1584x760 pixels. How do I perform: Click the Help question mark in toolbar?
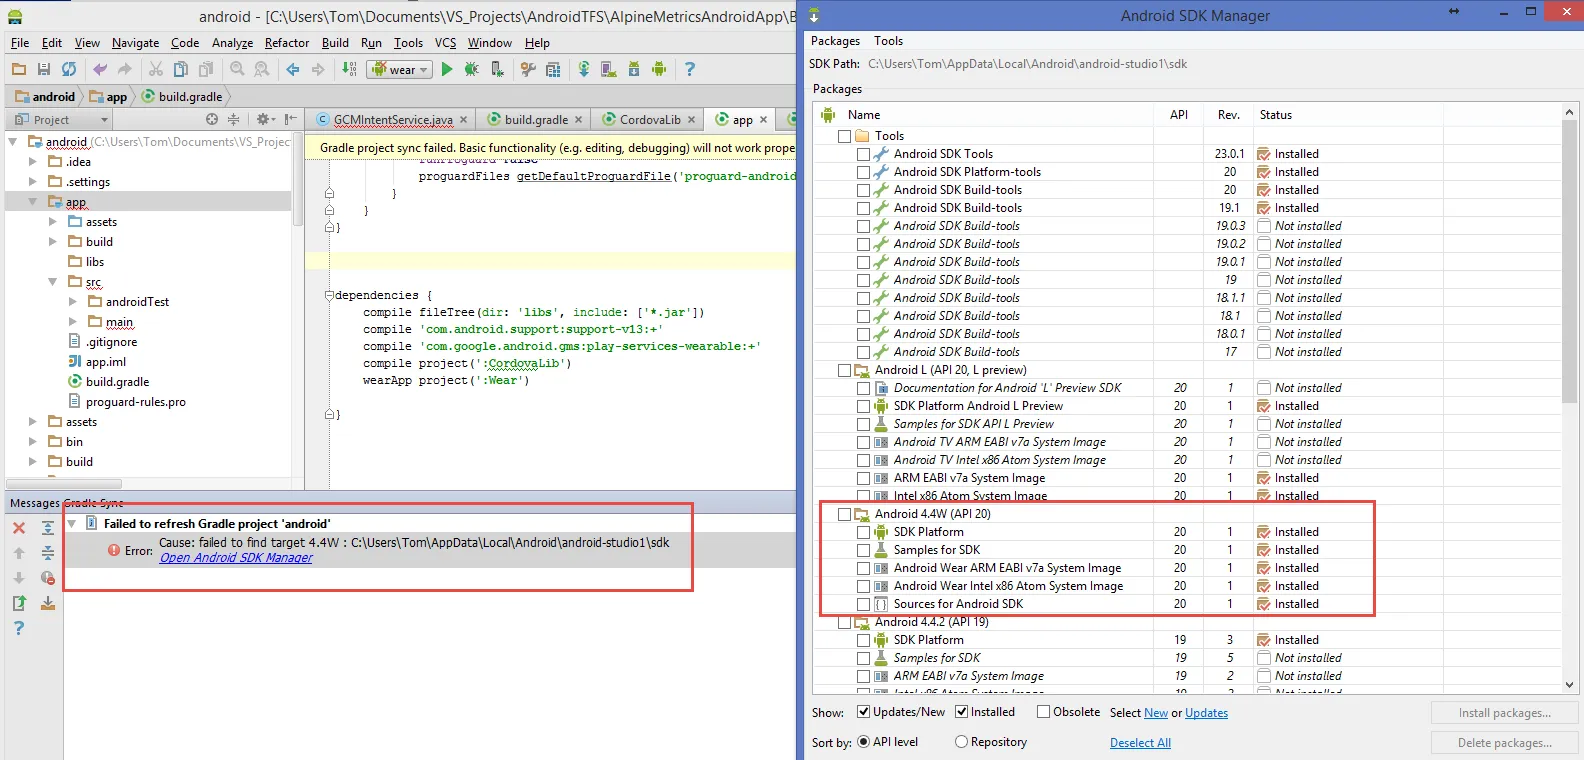point(690,69)
